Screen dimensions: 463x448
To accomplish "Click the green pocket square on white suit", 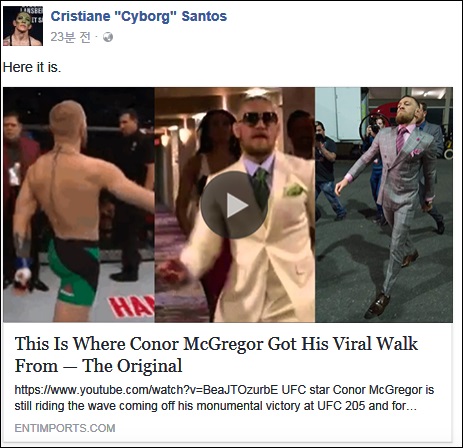I will [295, 189].
